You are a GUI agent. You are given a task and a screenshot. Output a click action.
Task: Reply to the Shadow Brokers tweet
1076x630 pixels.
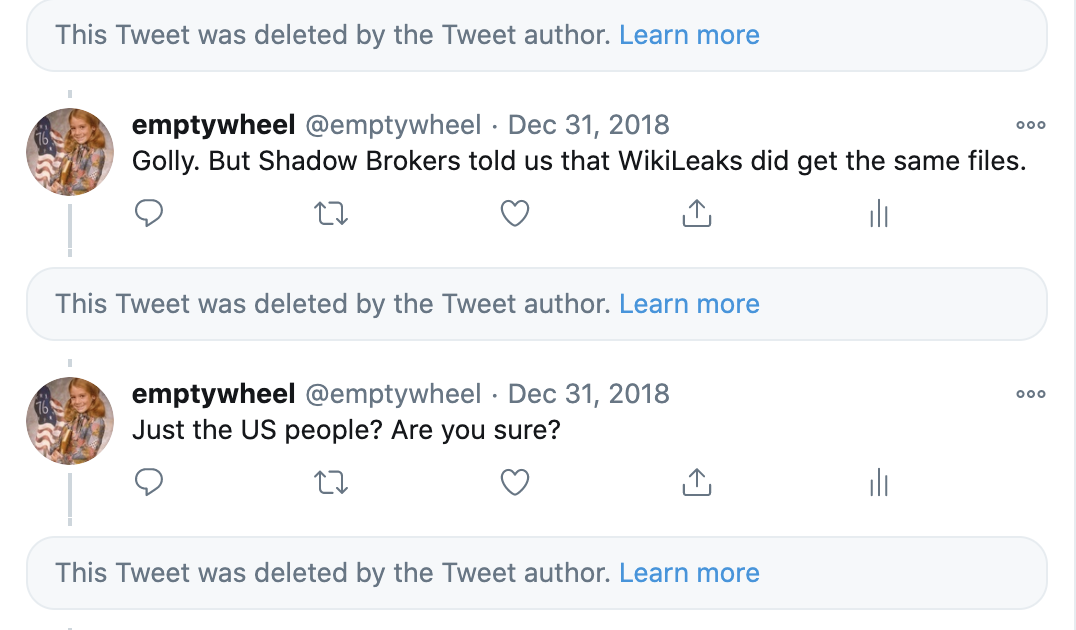[148, 213]
